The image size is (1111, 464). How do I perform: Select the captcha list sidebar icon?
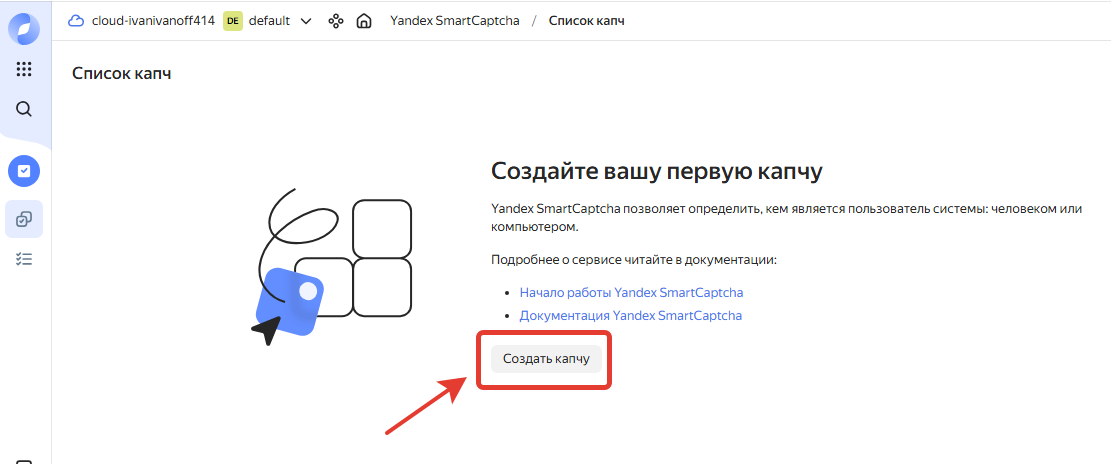tap(24, 218)
